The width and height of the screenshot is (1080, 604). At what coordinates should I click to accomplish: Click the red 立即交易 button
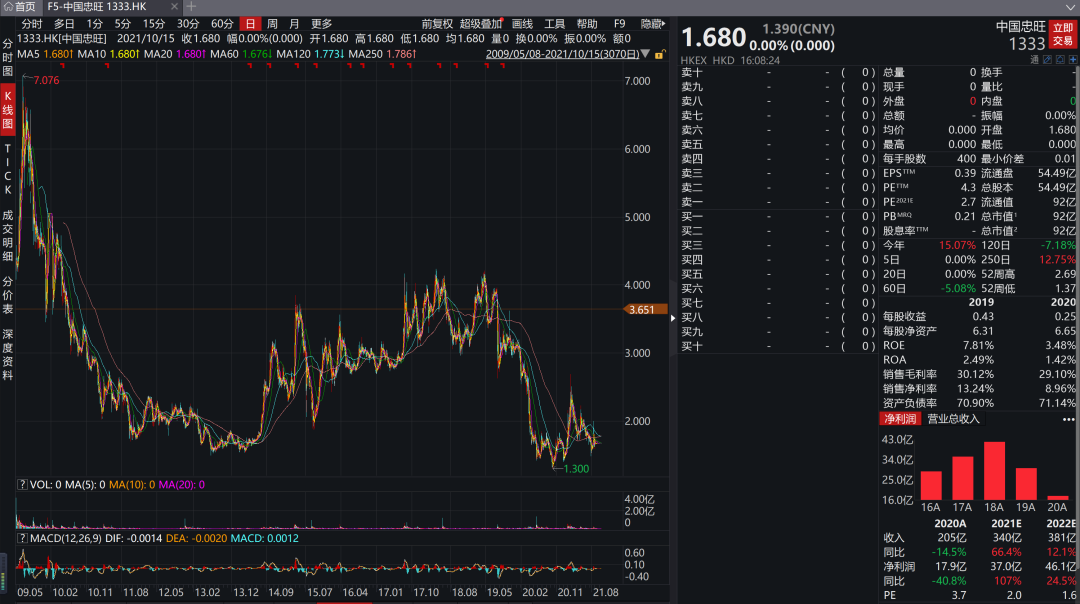click(x=1062, y=34)
